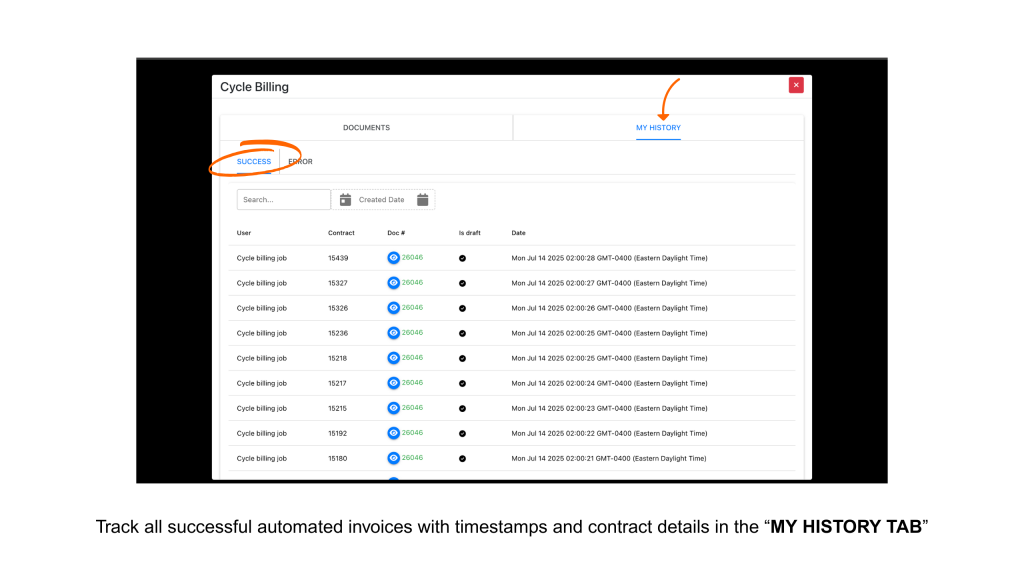Click the draft checkmark for contract 15192

coord(462,433)
